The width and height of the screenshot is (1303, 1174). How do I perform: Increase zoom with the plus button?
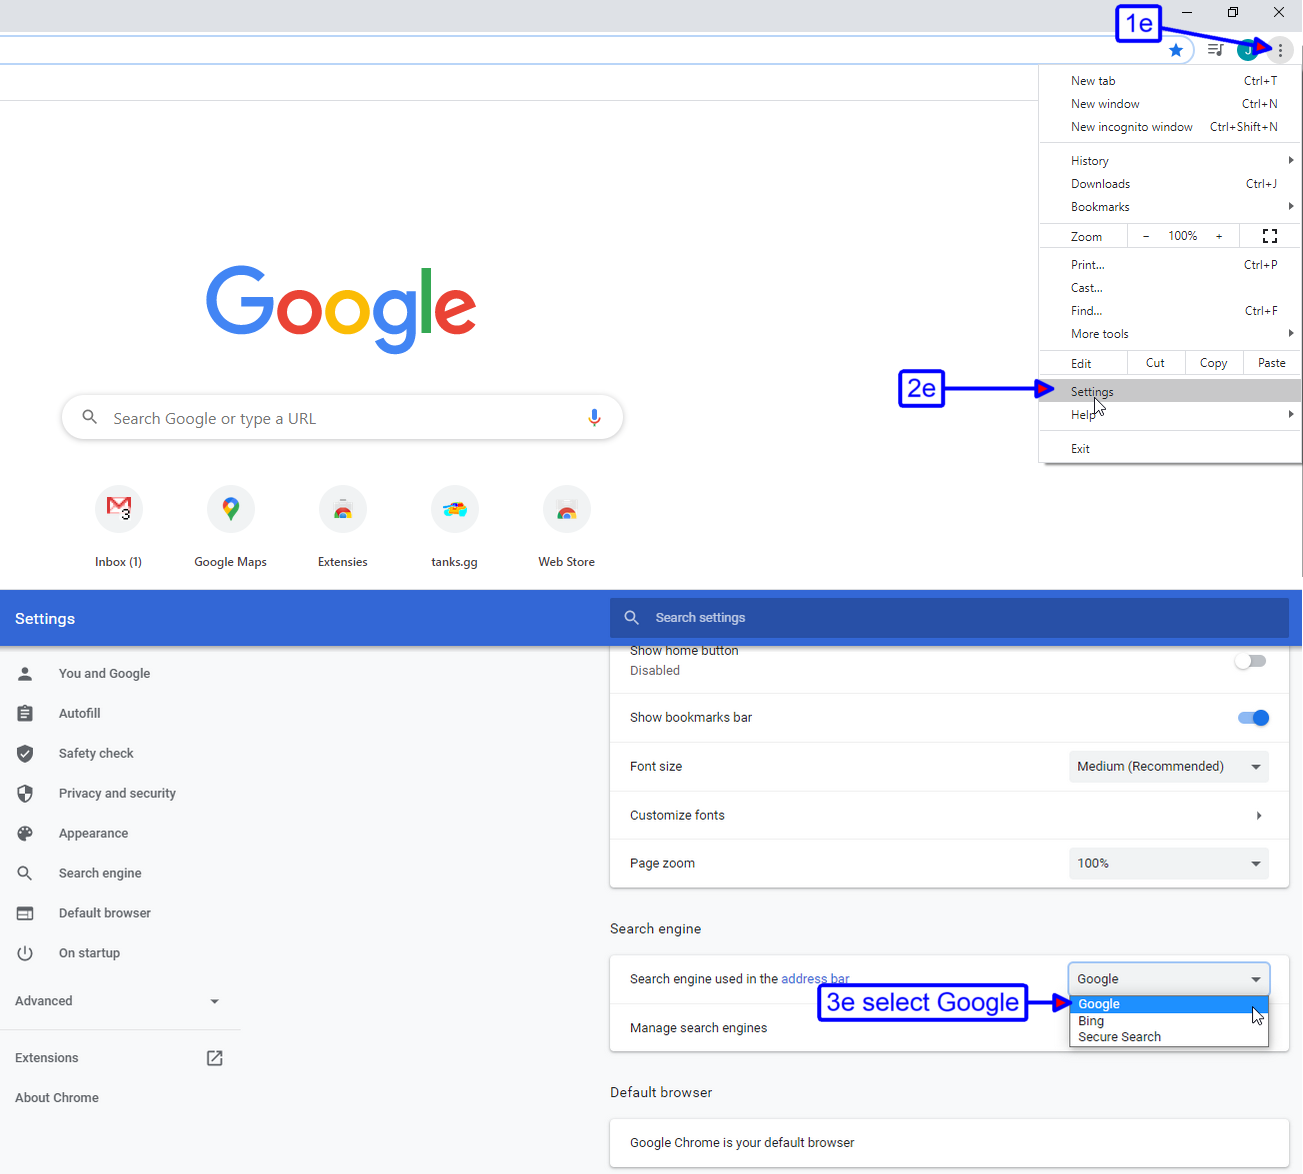point(1219,236)
